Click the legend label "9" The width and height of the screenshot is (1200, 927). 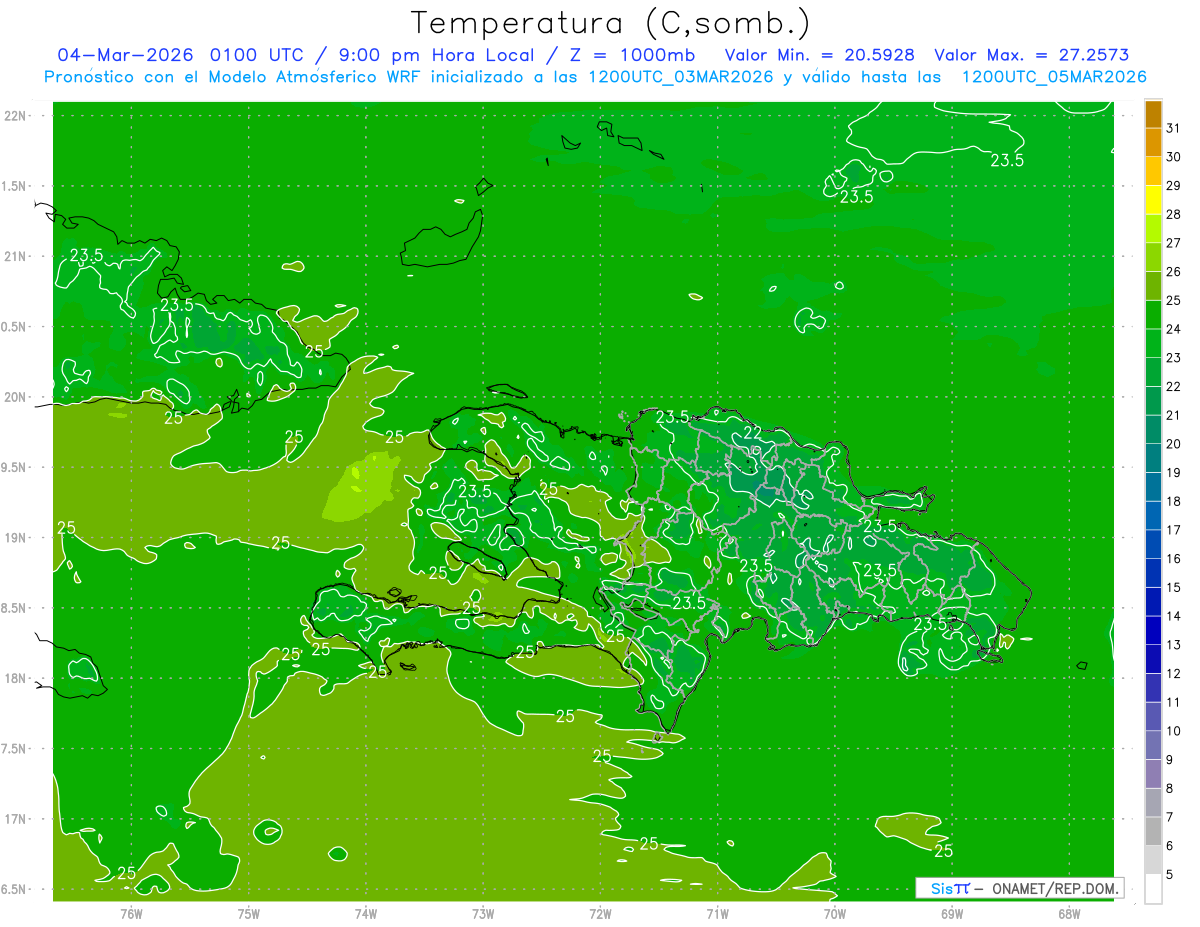pyautogui.click(x=1170, y=760)
